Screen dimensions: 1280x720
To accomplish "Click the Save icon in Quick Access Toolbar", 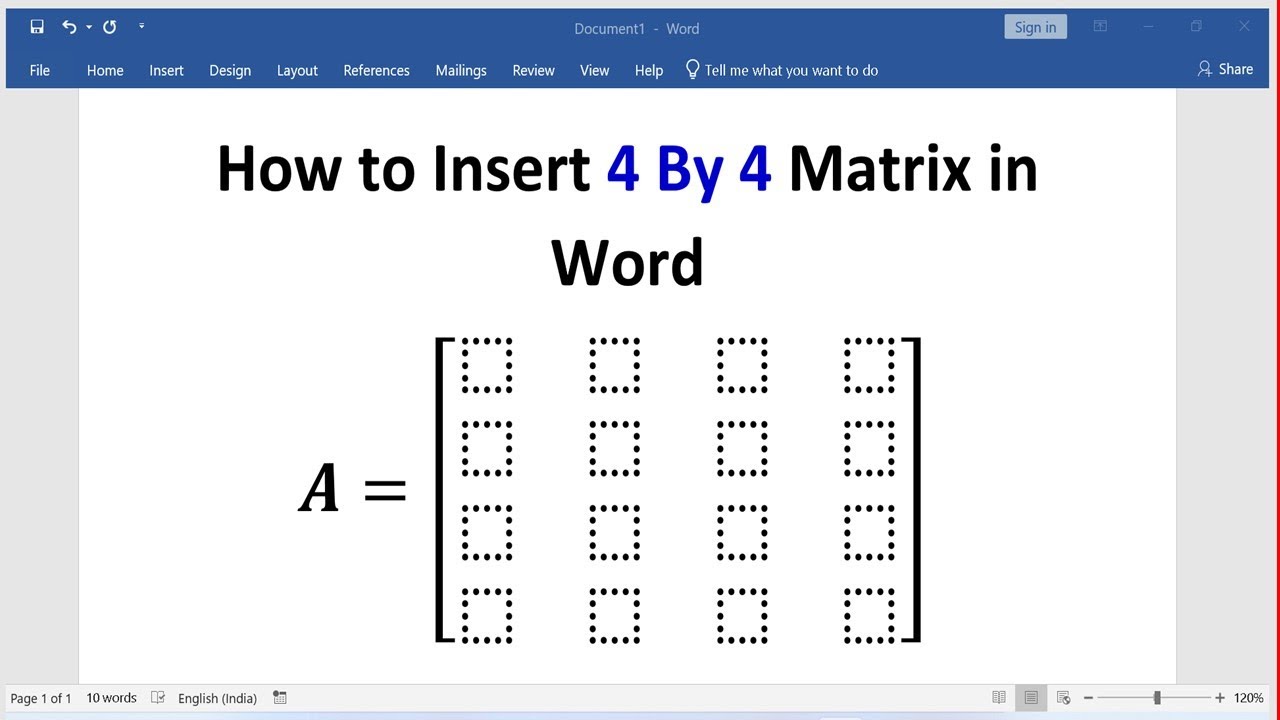I will (37, 27).
